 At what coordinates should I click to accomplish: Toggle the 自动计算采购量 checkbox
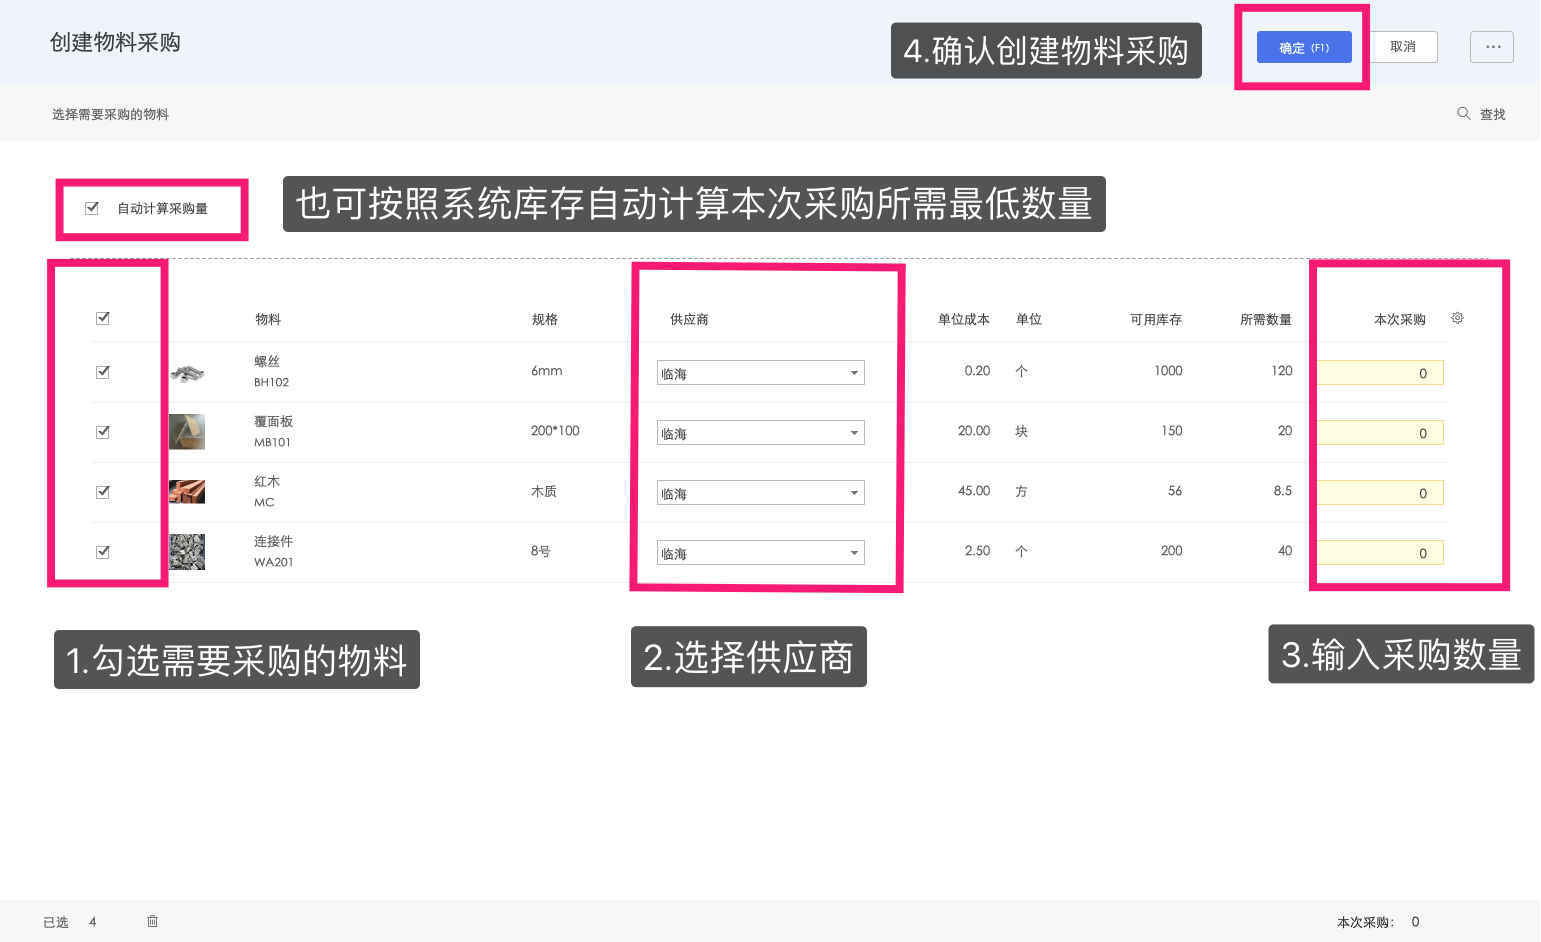pyautogui.click(x=92, y=207)
